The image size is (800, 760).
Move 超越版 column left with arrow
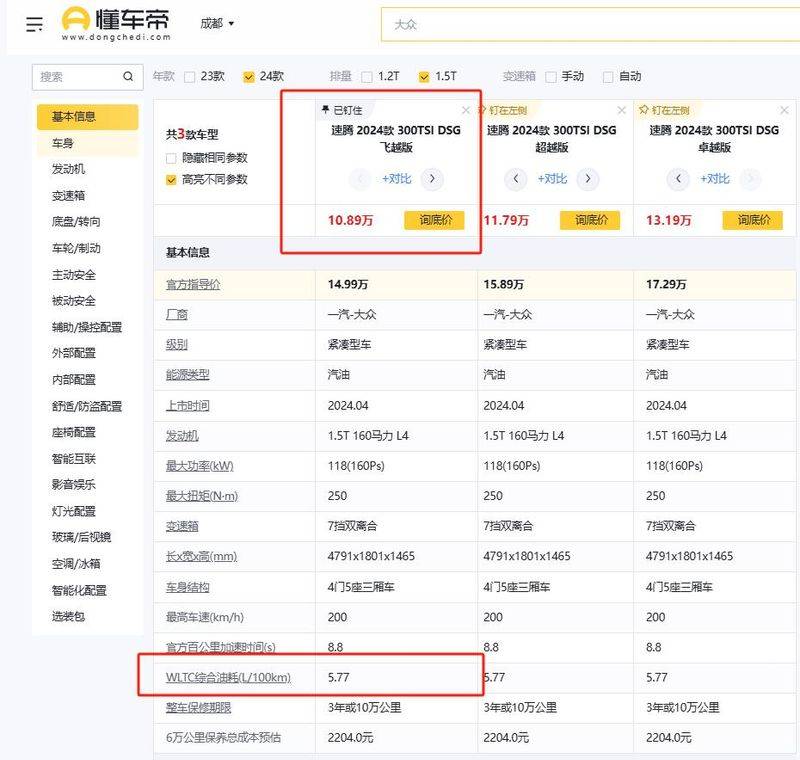[x=516, y=179]
